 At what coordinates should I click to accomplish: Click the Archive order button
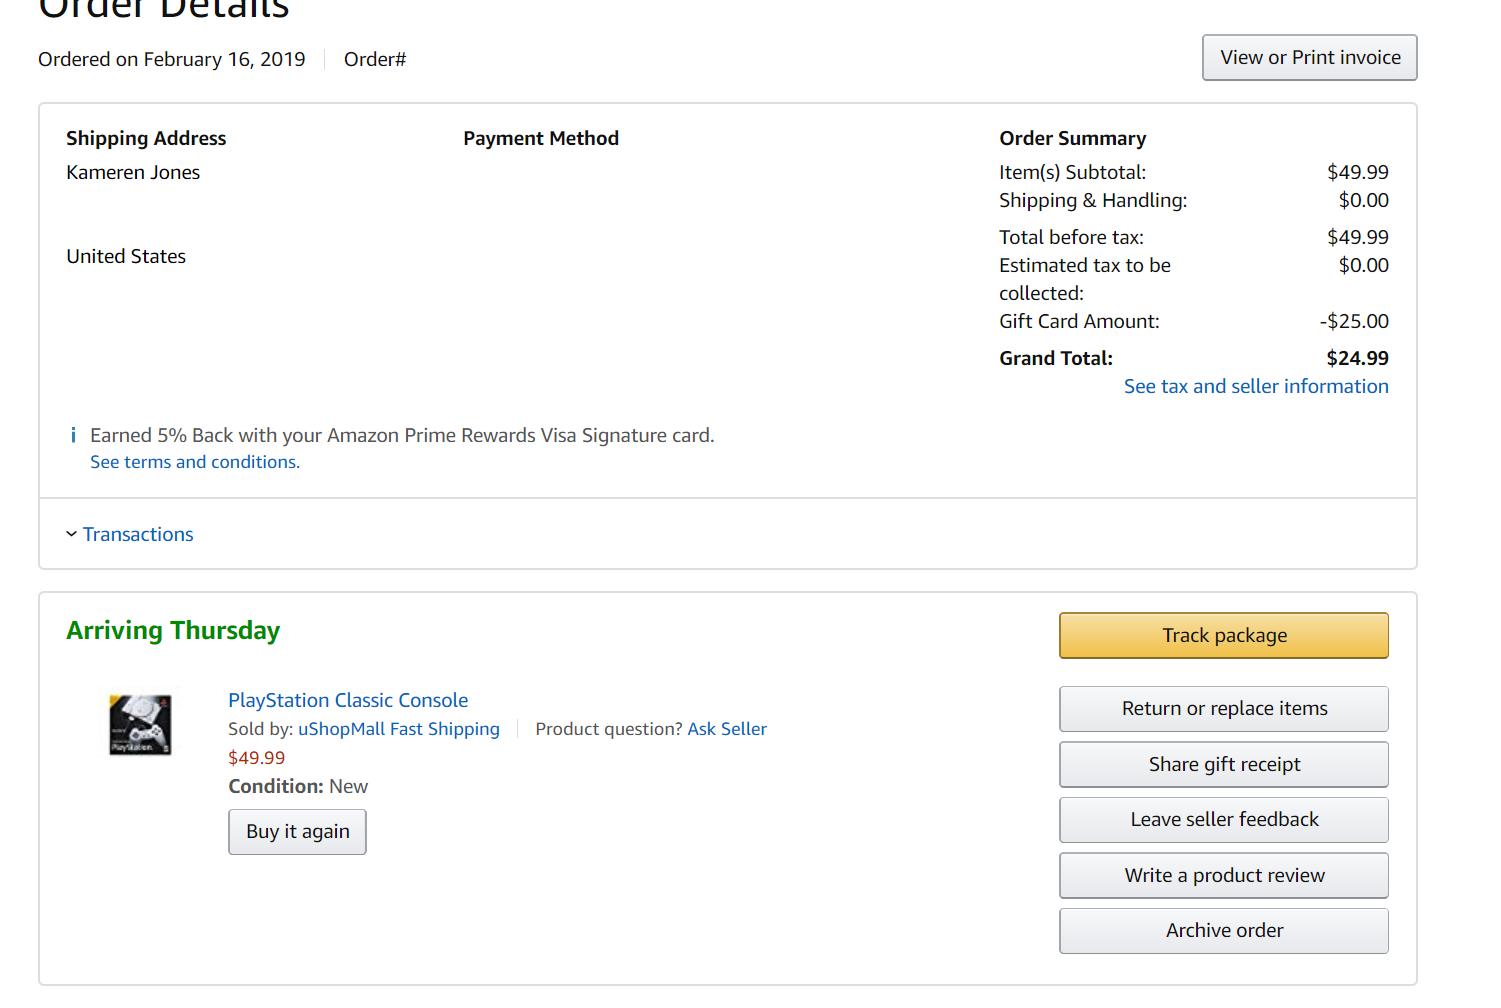(1224, 930)
